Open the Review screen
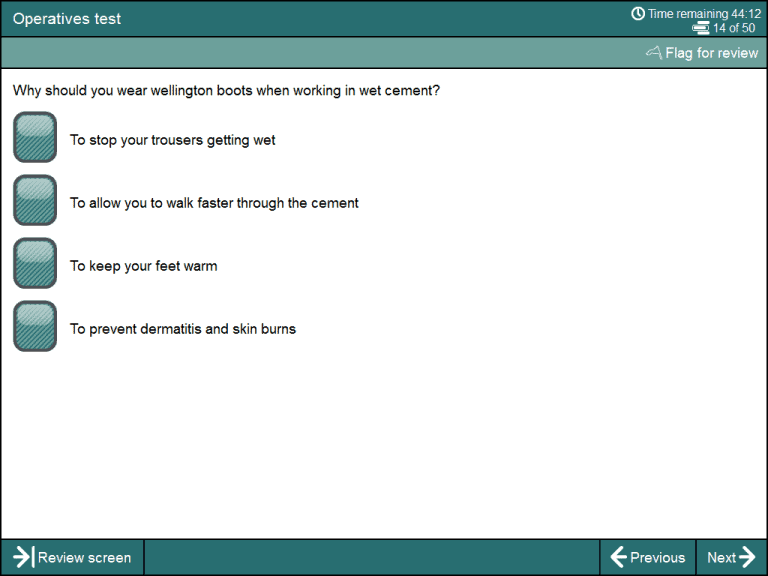768x576 pixels. point(72,557)
